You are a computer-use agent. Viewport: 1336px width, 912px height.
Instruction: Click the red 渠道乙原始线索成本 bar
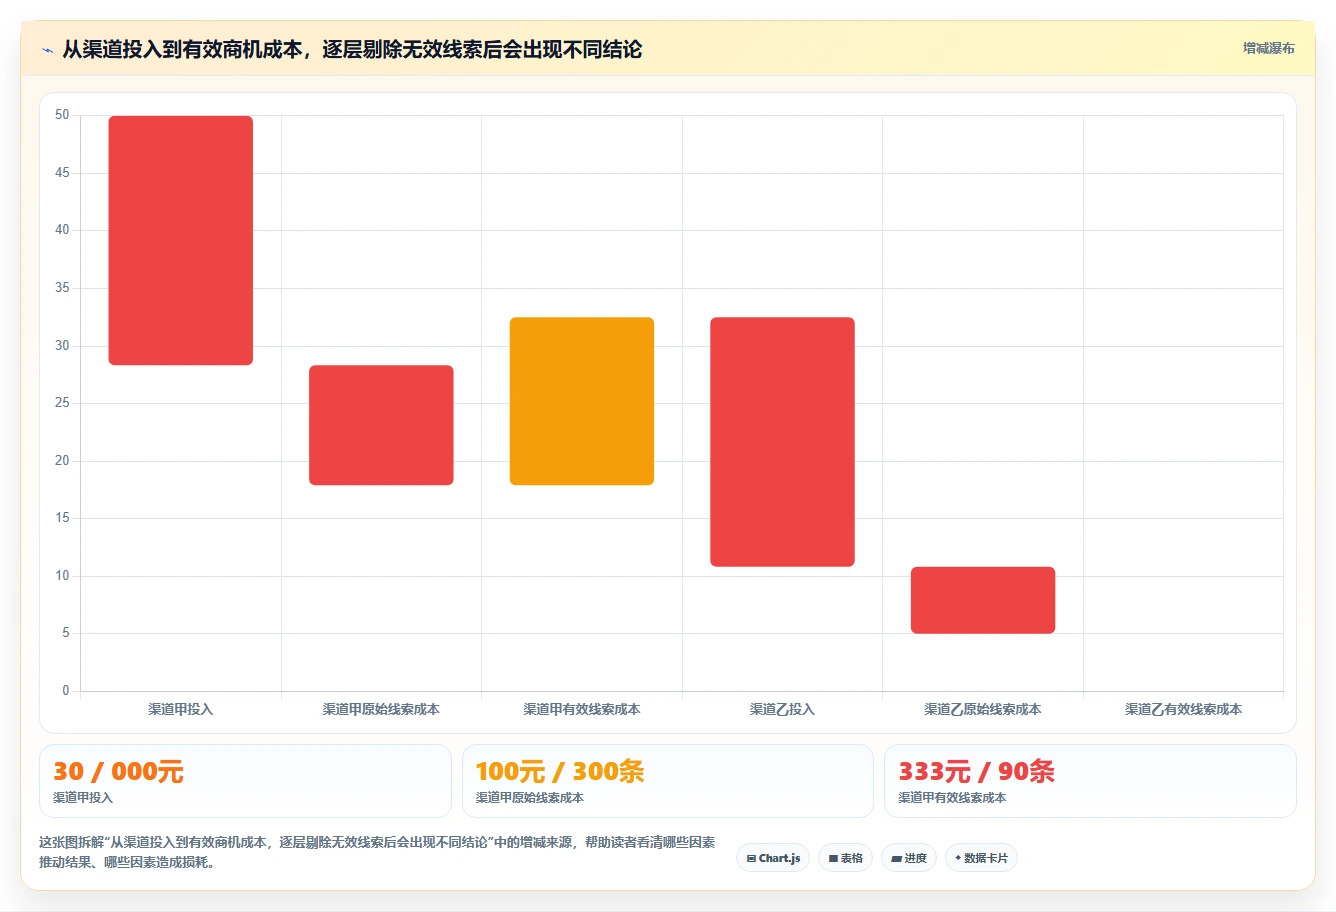[983, 600]
